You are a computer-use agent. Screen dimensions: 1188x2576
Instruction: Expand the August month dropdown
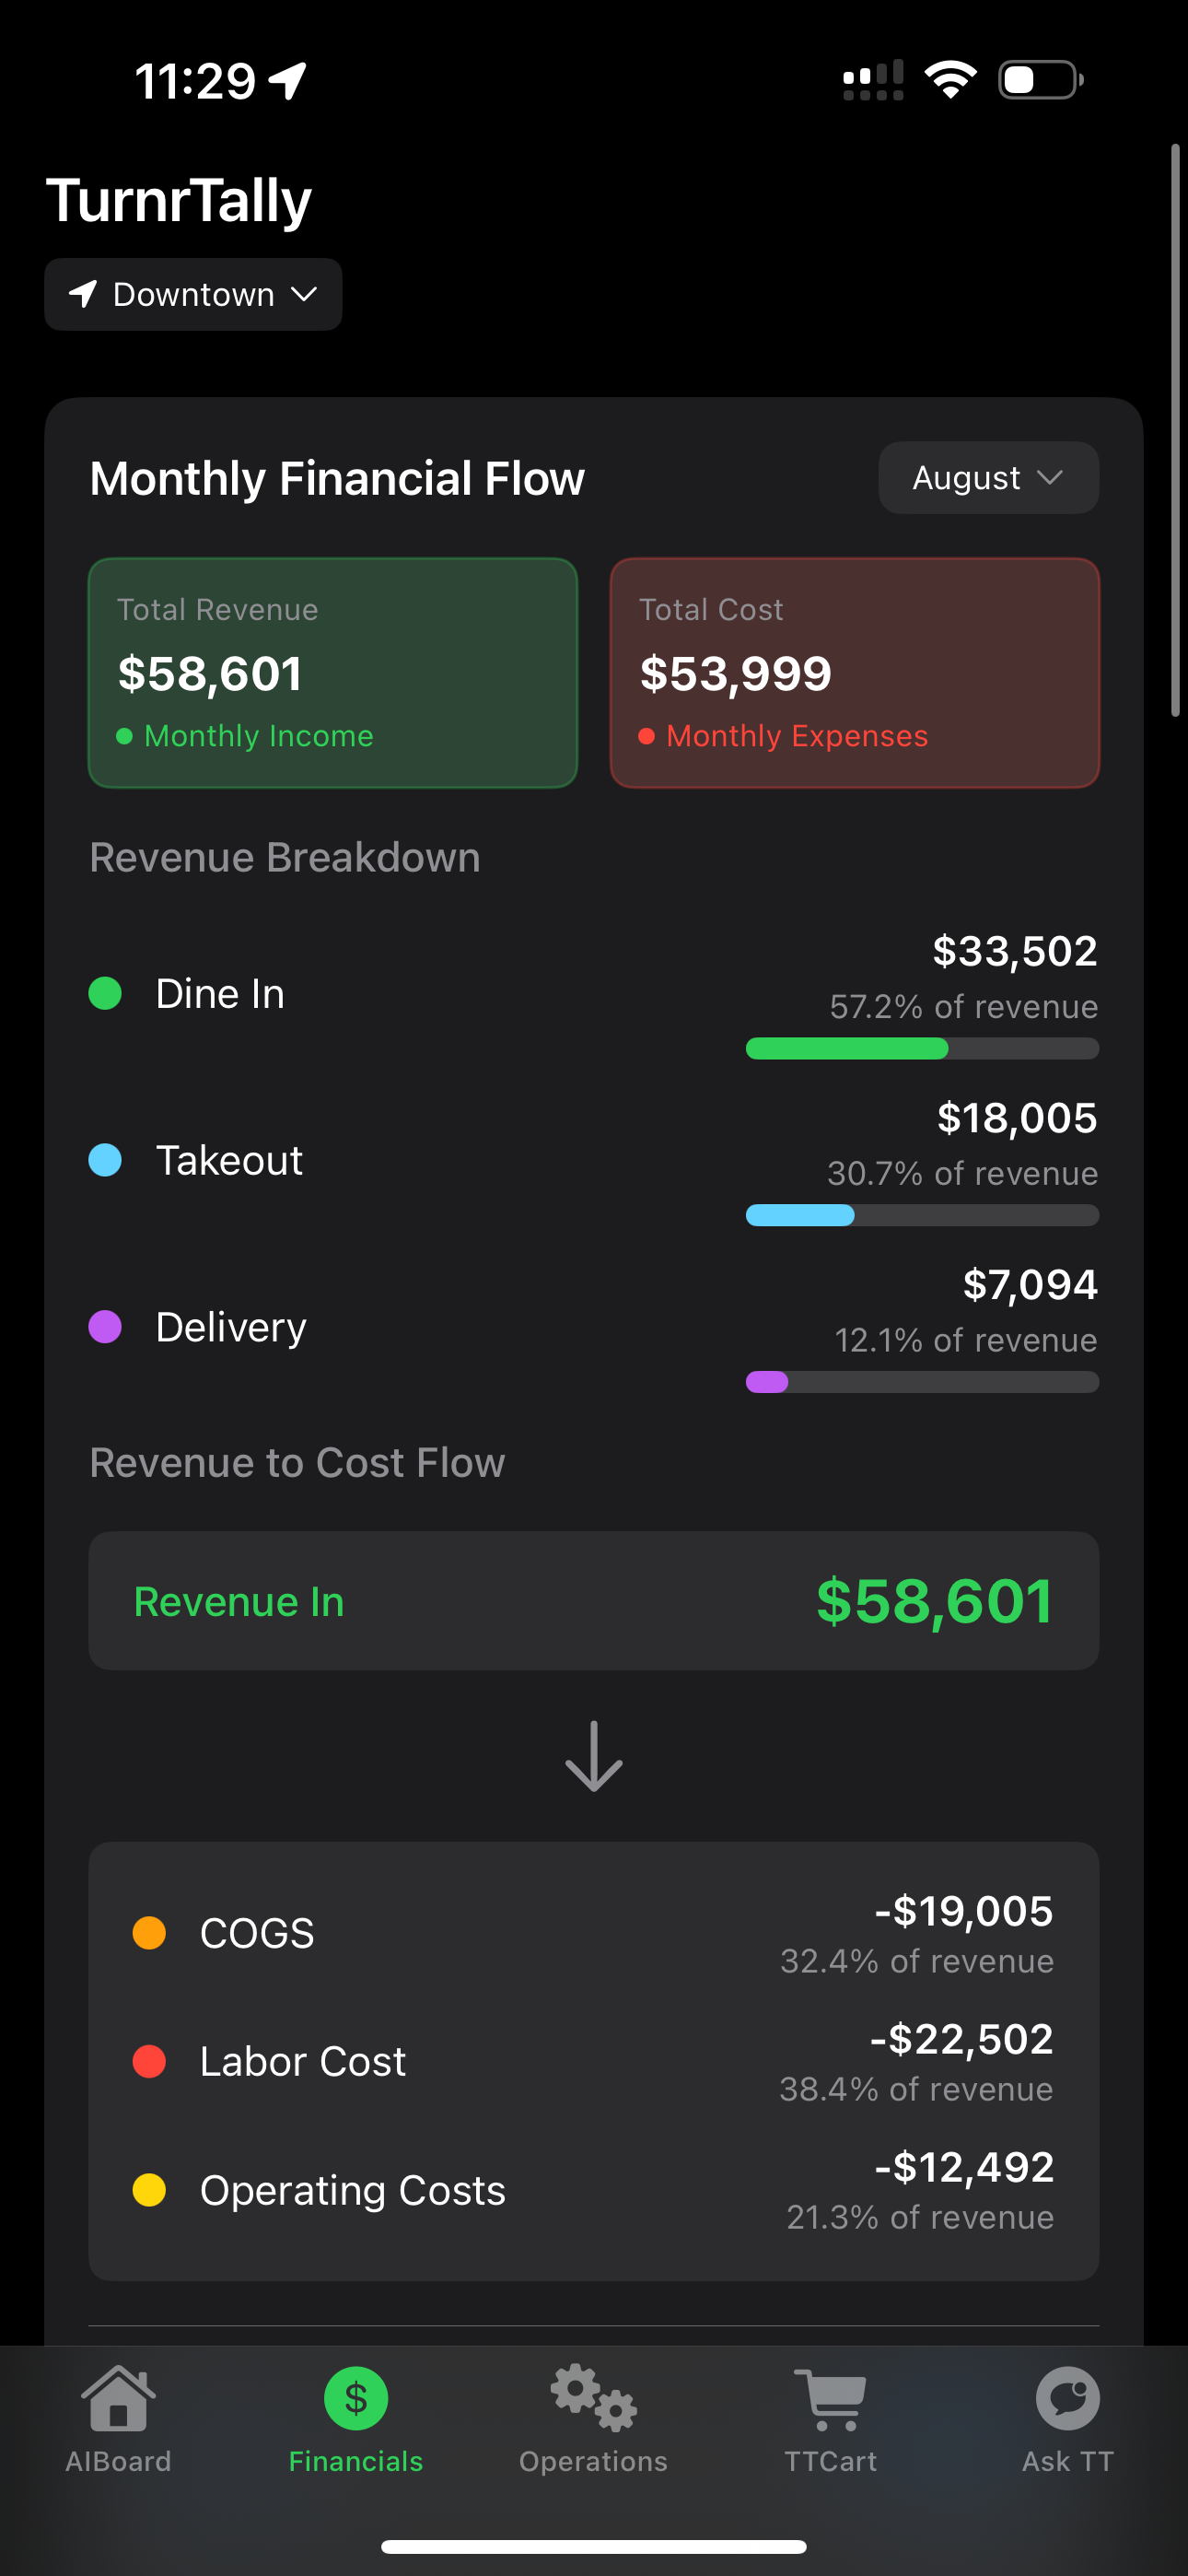pyautogui.click(x=987, y=478)
